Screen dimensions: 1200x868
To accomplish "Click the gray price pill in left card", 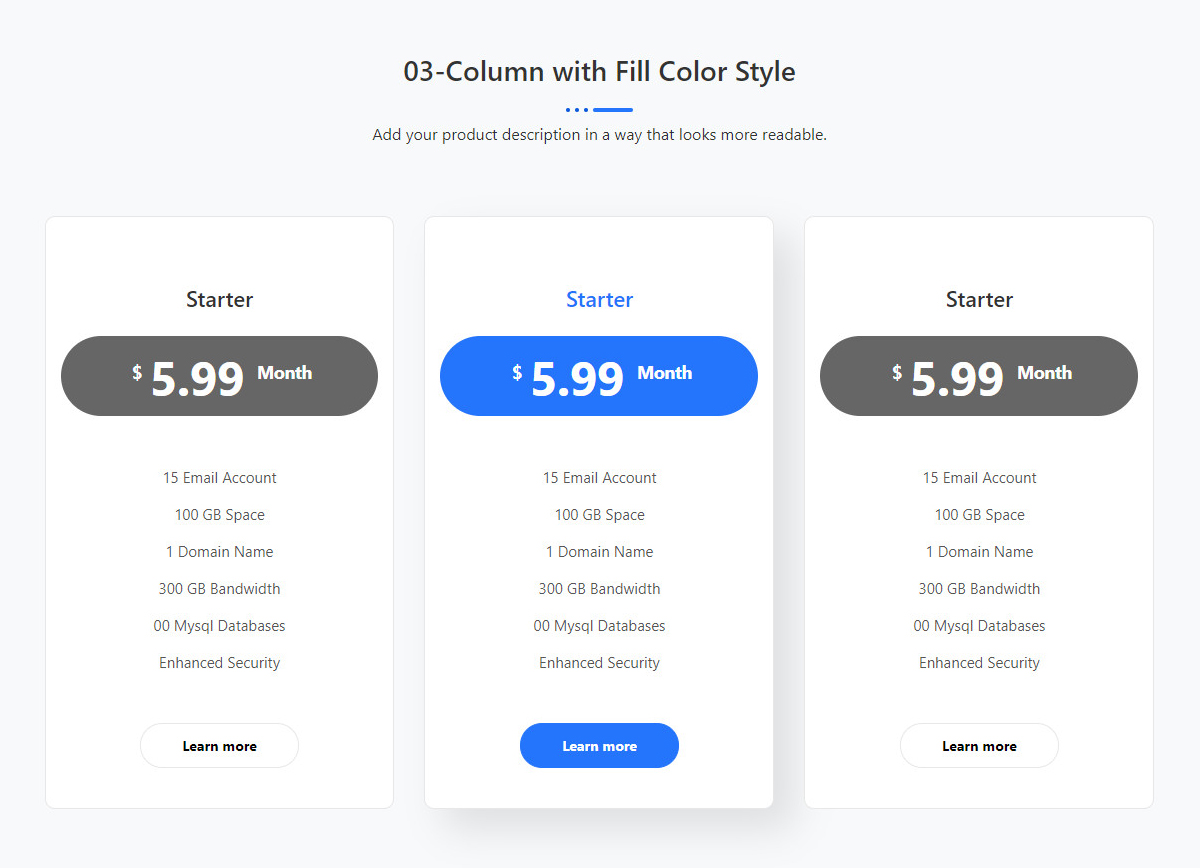I will click(x=219, y=376).
